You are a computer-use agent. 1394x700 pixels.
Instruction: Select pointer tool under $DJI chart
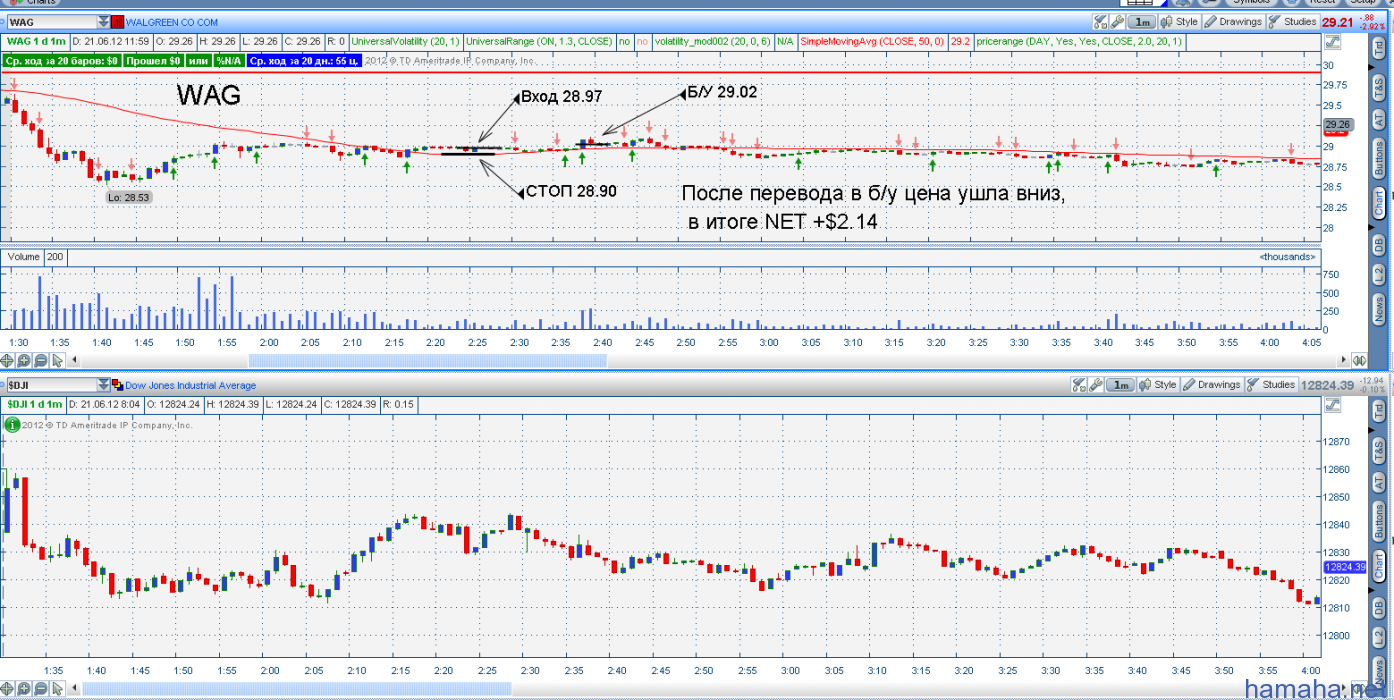tap(58, 688)
